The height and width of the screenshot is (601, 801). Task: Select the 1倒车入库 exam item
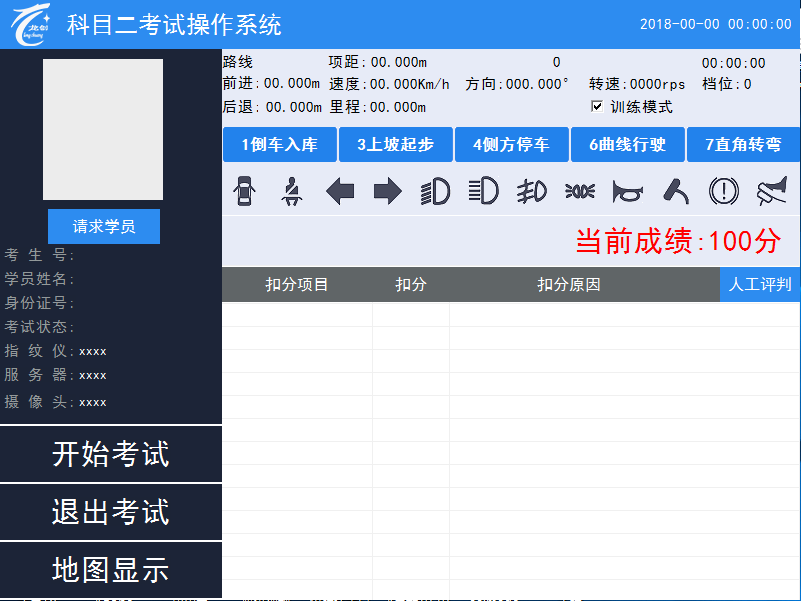[279, 145]
